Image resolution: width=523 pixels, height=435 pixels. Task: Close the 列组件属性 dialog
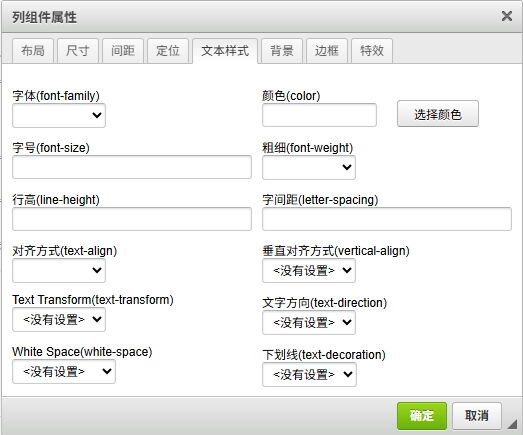[x=507, y=16]
